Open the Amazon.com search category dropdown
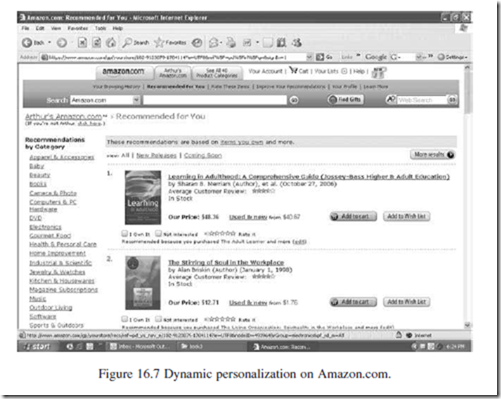Screen dimensions: 501x399 [136, 100]
